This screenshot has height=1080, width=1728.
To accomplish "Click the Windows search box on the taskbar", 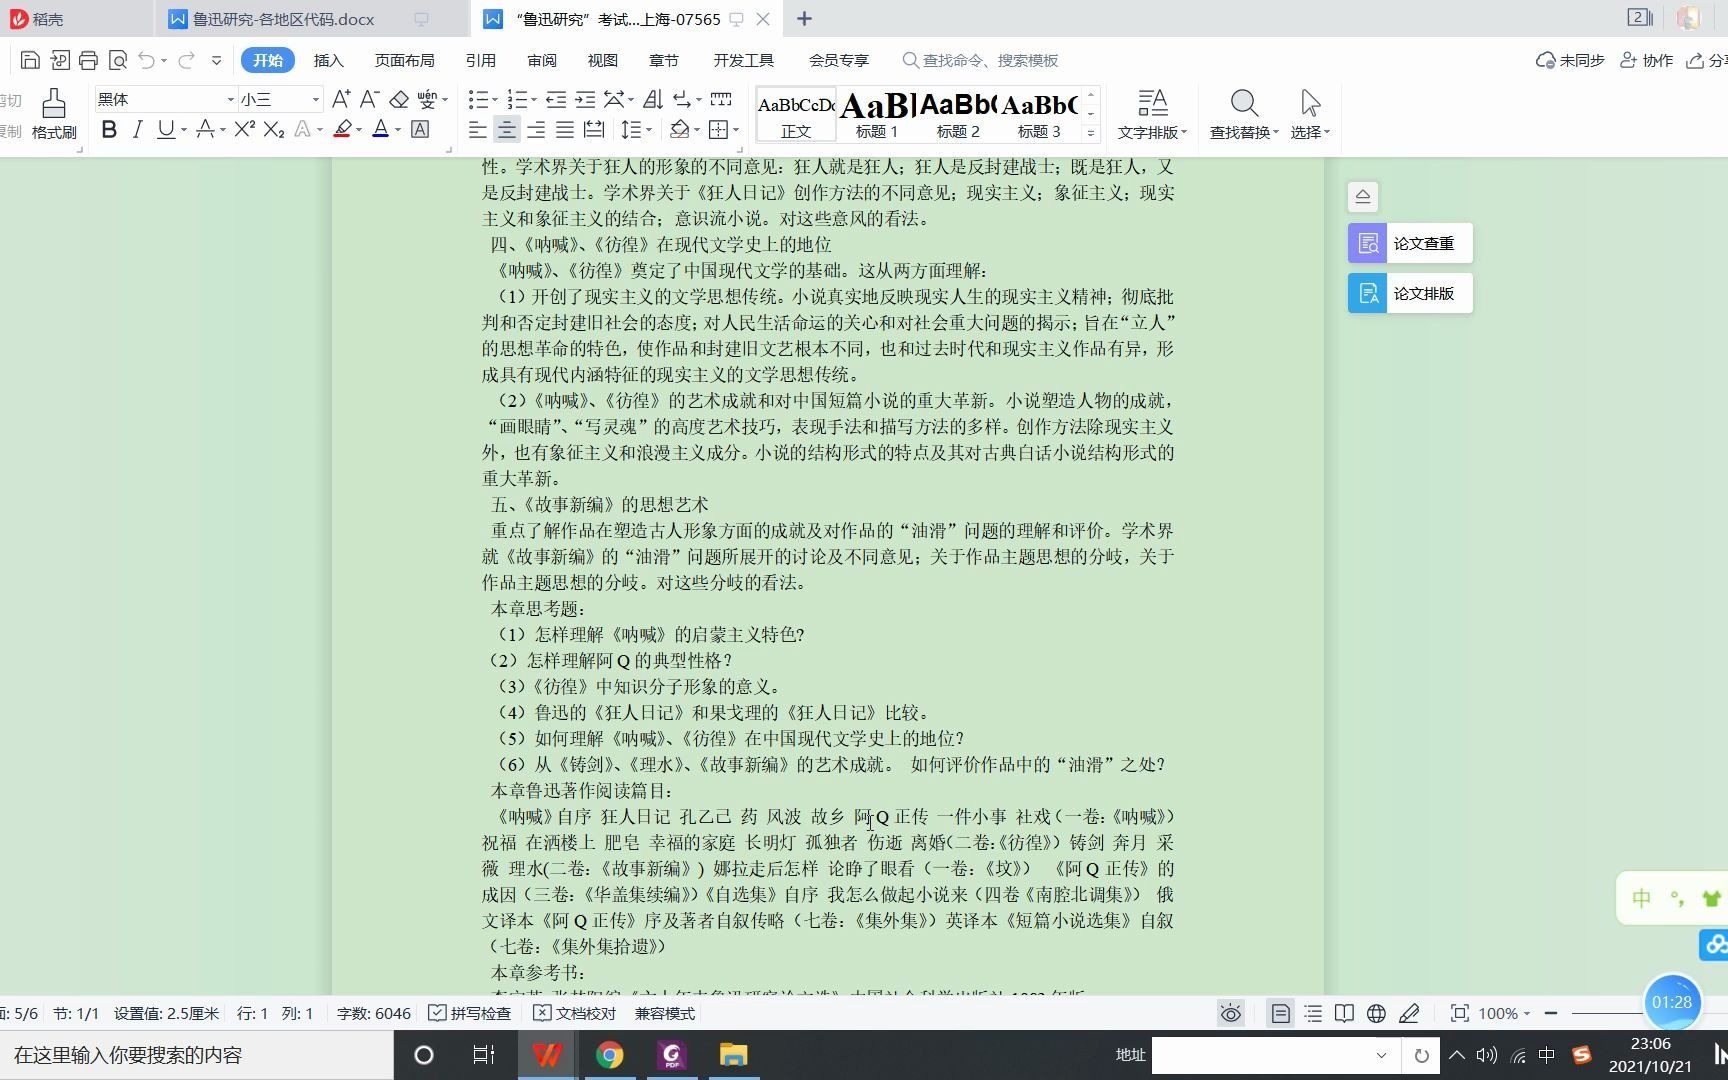I will pos(196,1055).
